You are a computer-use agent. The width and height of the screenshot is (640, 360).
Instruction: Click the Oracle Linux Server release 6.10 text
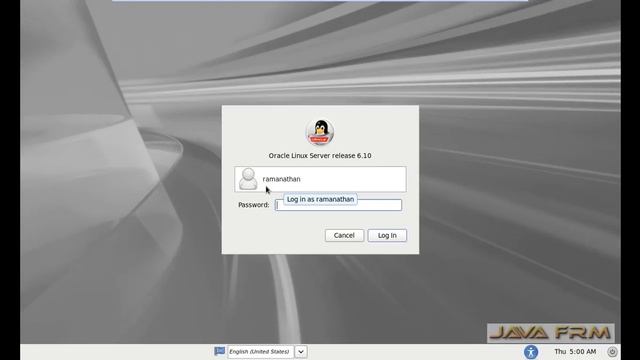(x=320, y=156)
